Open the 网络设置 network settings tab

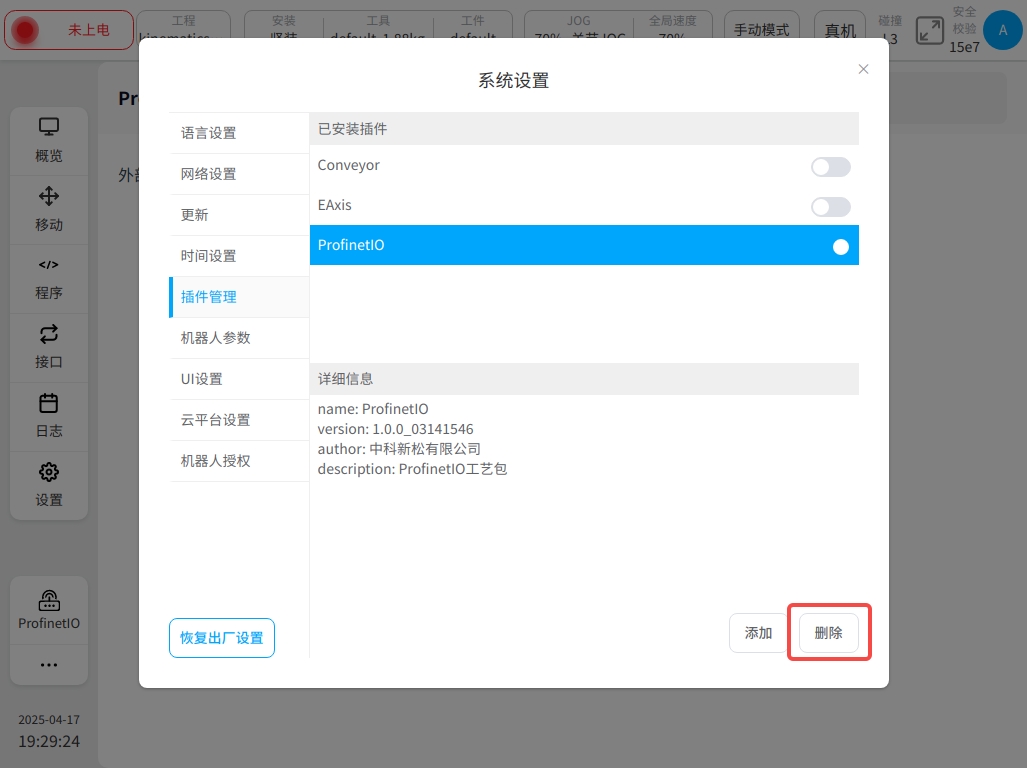click(x=209, y=174)
